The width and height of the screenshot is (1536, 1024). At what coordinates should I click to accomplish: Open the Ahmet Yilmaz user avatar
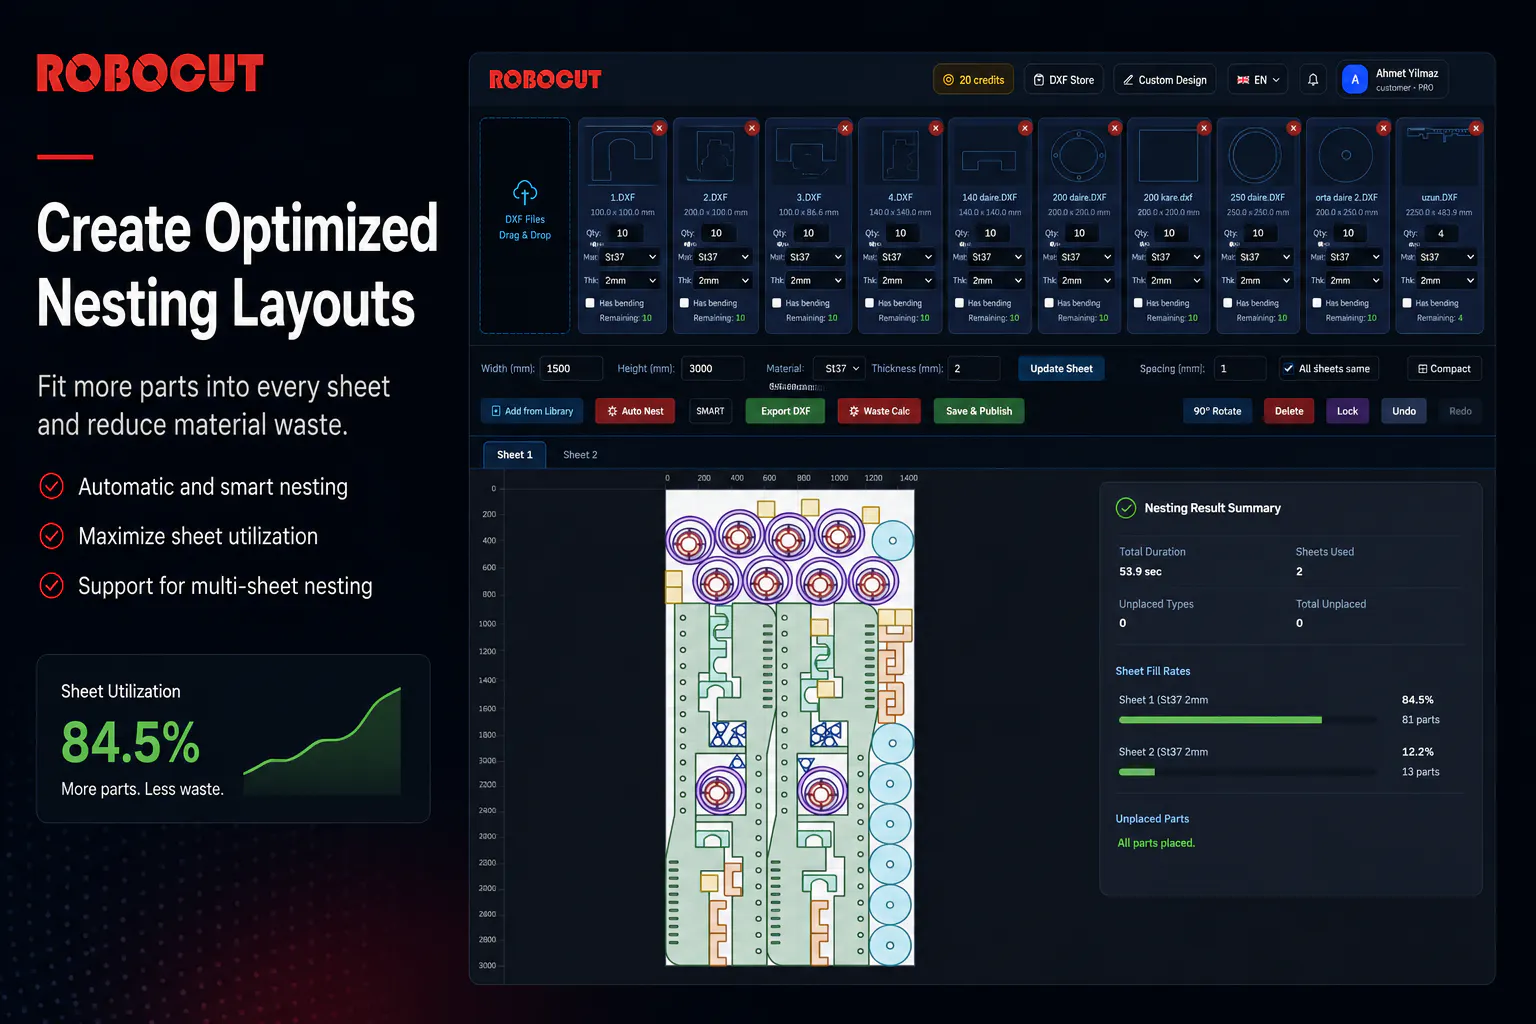pos(1355,80)
